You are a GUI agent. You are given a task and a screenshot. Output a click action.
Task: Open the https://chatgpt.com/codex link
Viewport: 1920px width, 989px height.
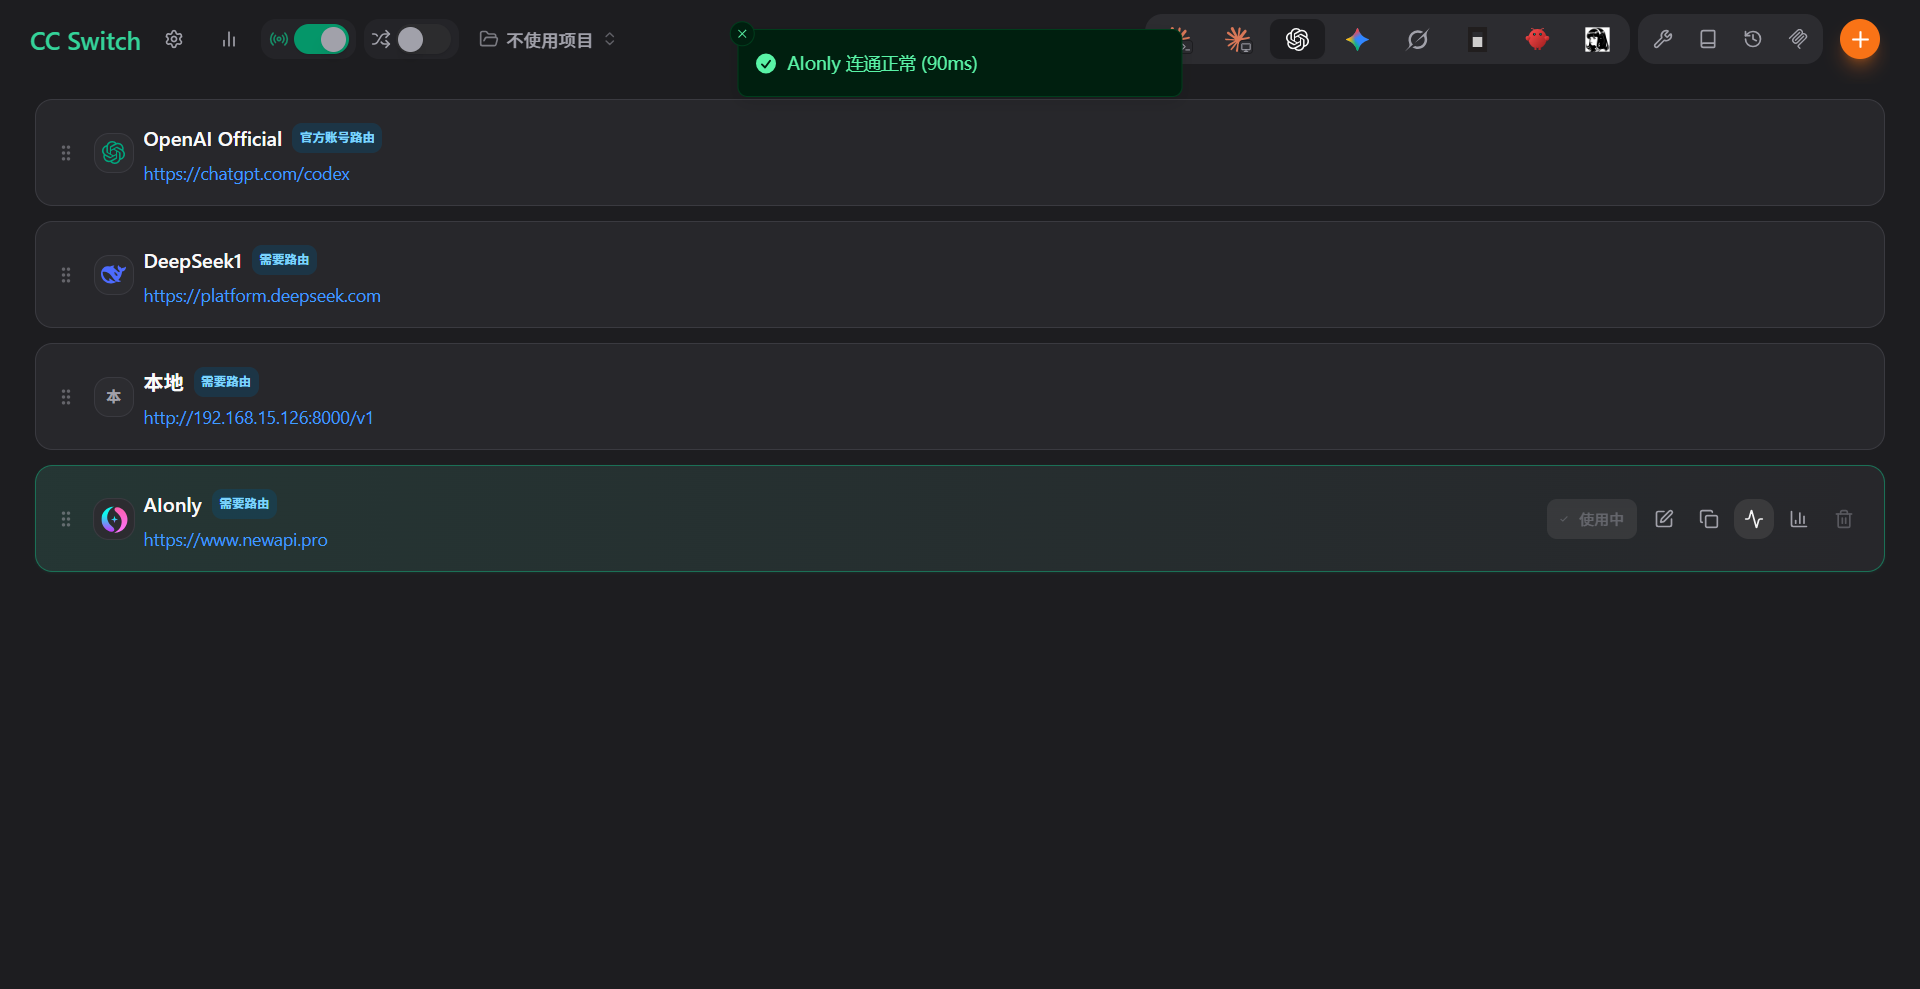[246, 174]
